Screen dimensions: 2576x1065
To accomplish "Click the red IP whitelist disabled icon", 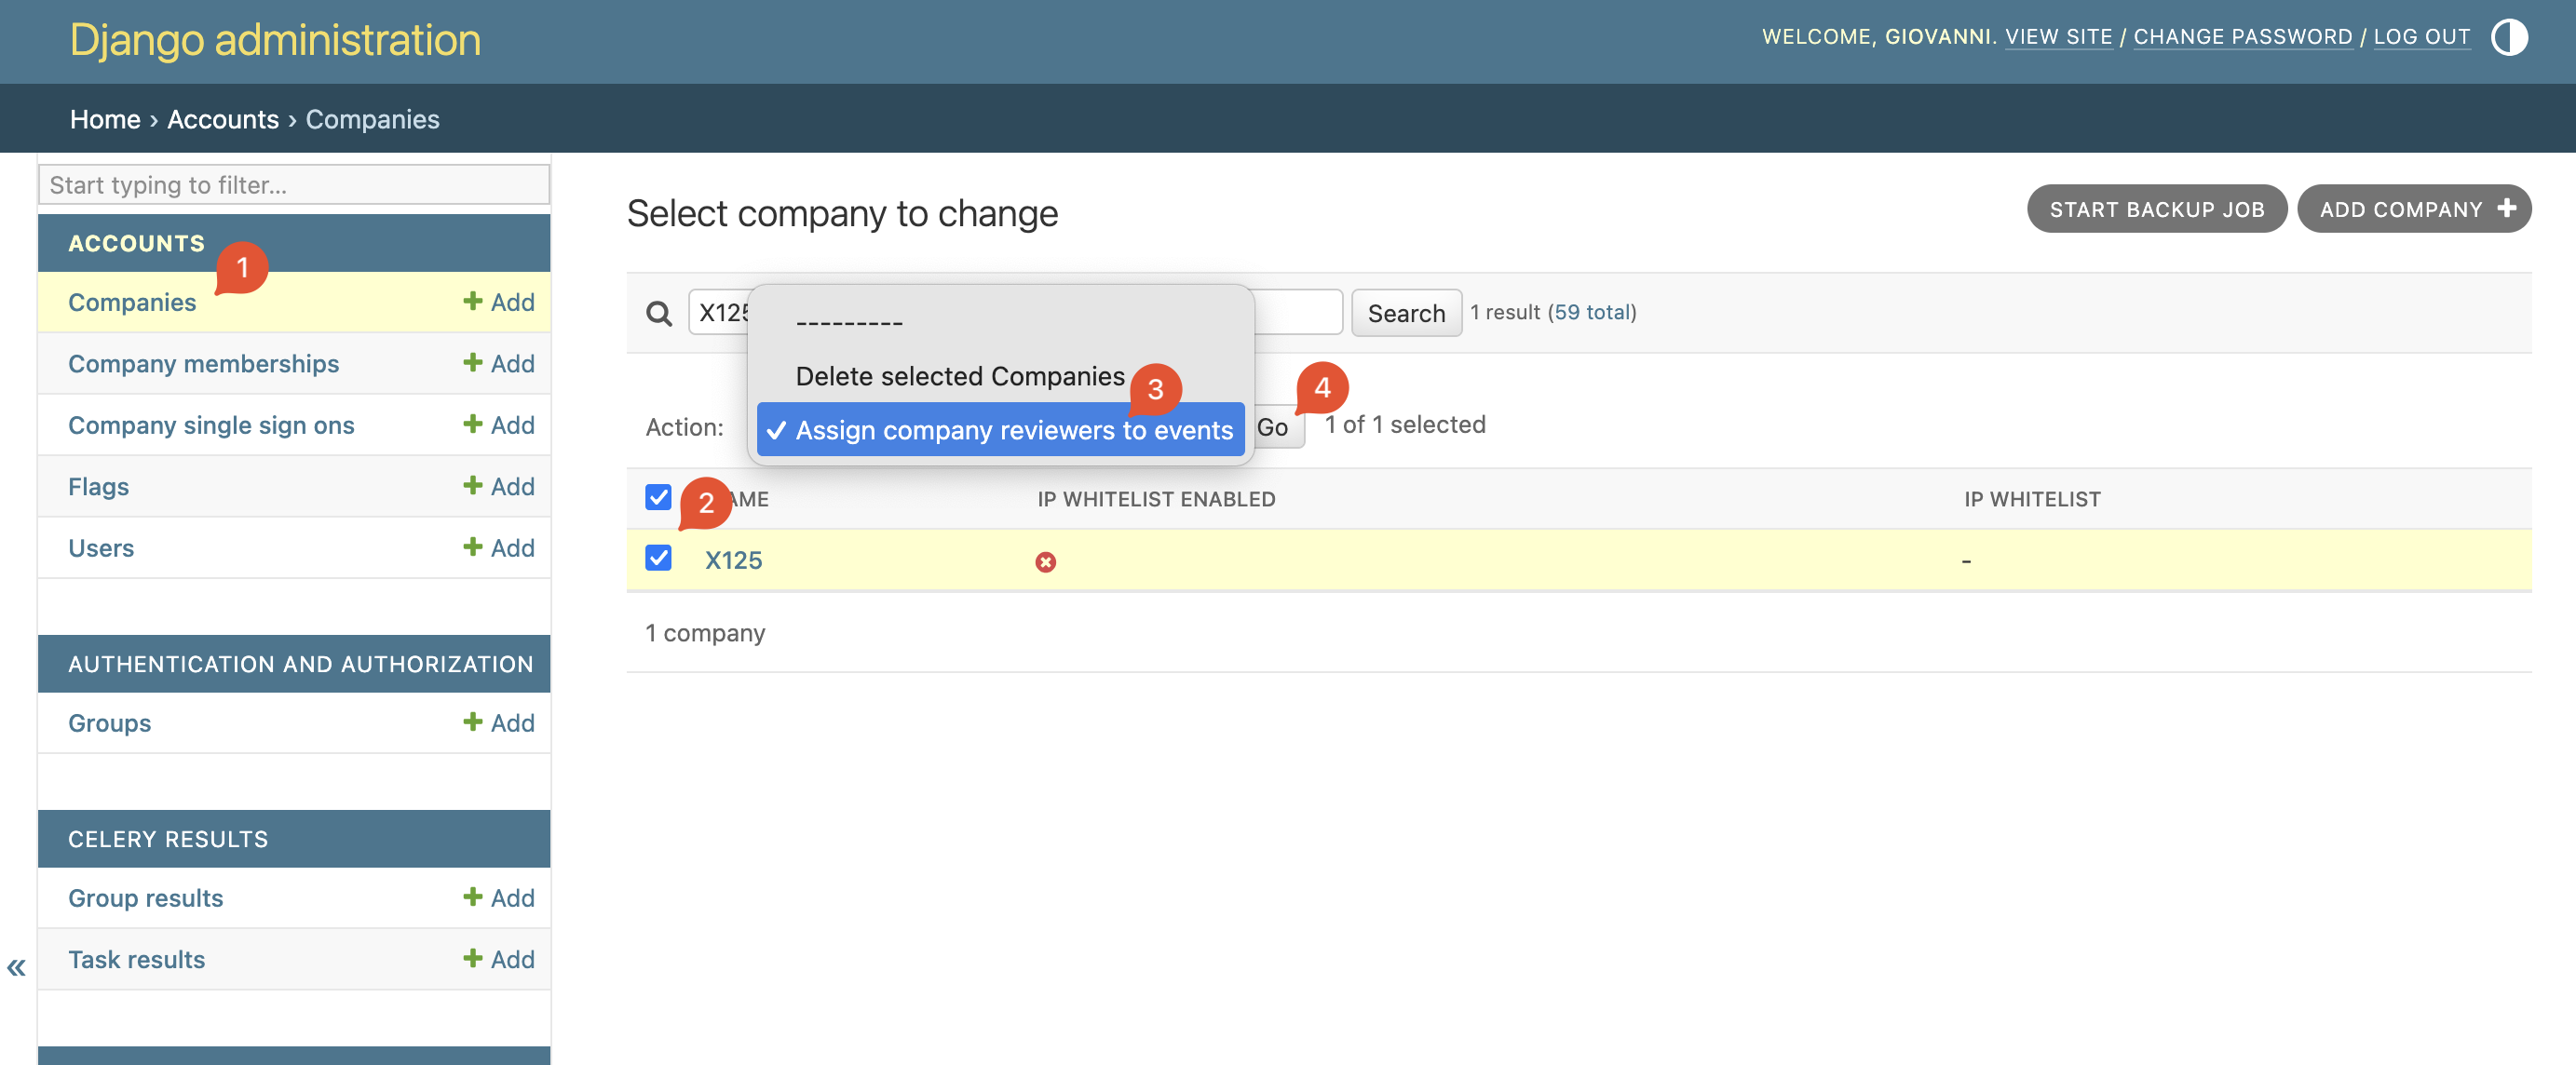I will coord(1045,562).
